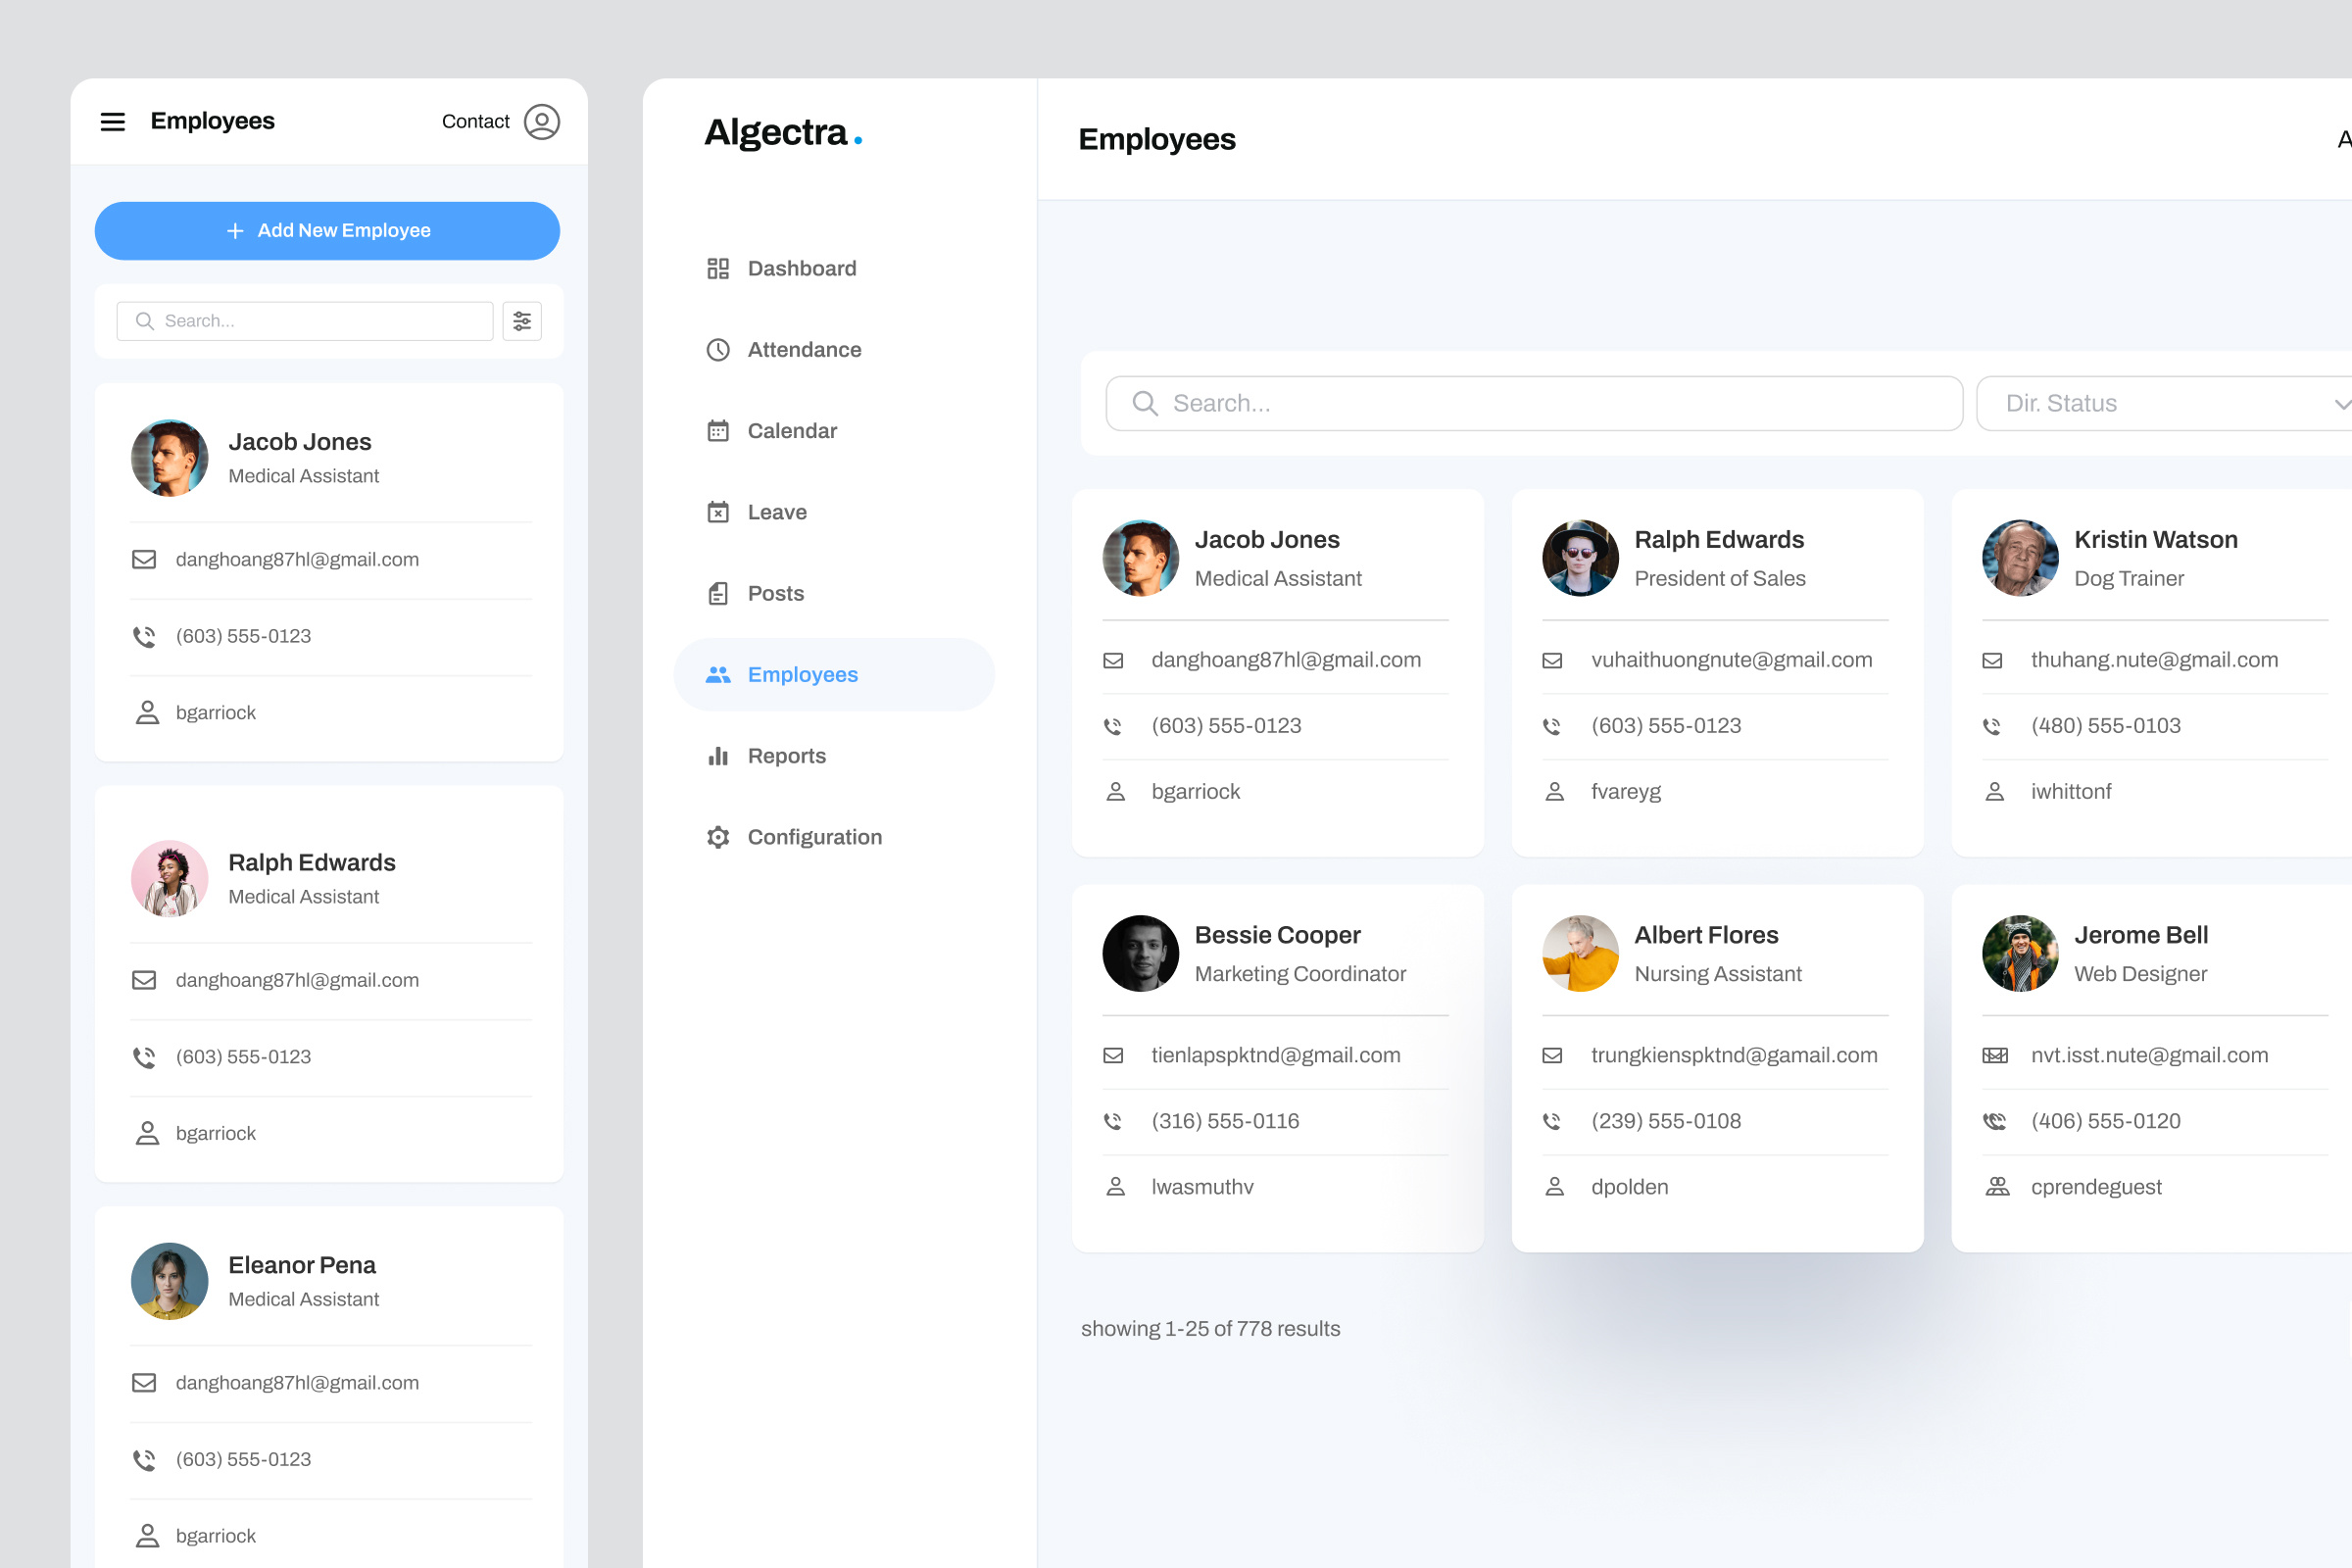Viewport: 2352px width, 1568px height.
Task: Open the Dashboard sidebar icon
Action: [718, 268]
